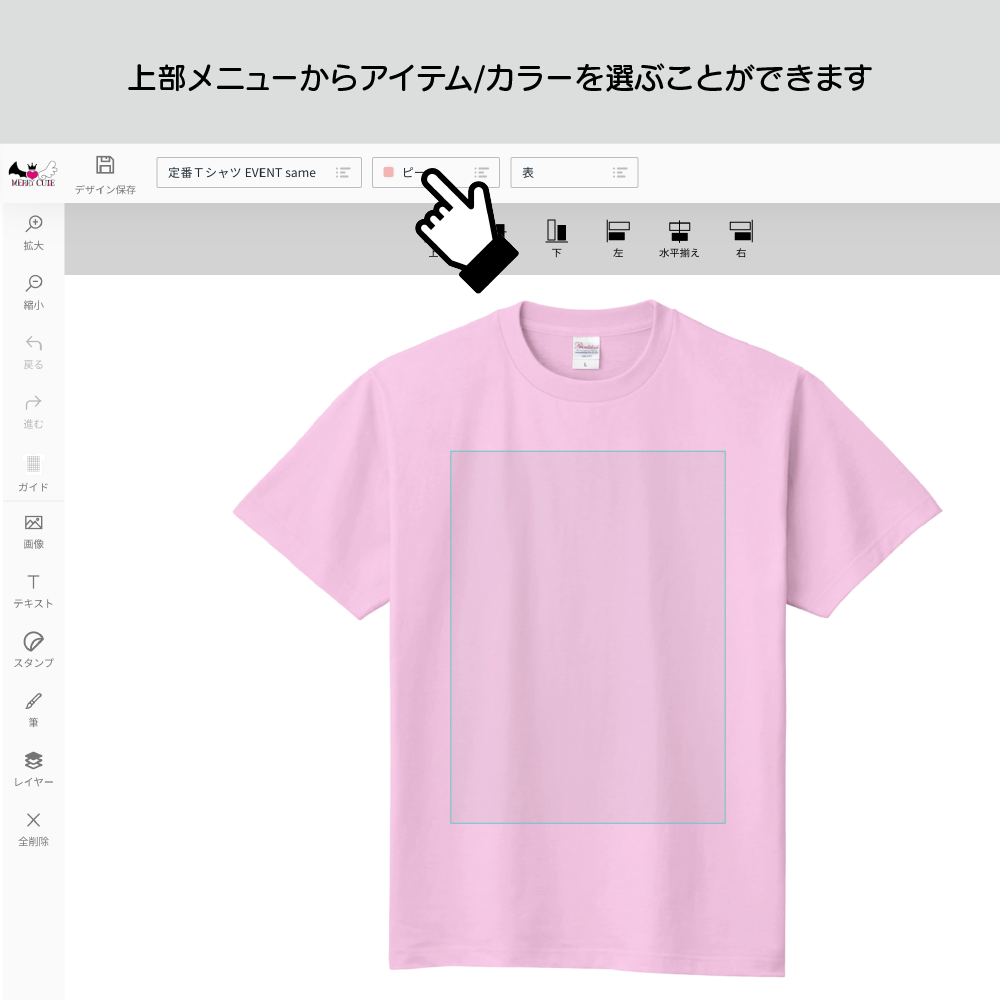The image size is (1000, 1000).
Task: Toggle bottom alignment with 下
Action: pyautogui.click(x=557, y=238)
